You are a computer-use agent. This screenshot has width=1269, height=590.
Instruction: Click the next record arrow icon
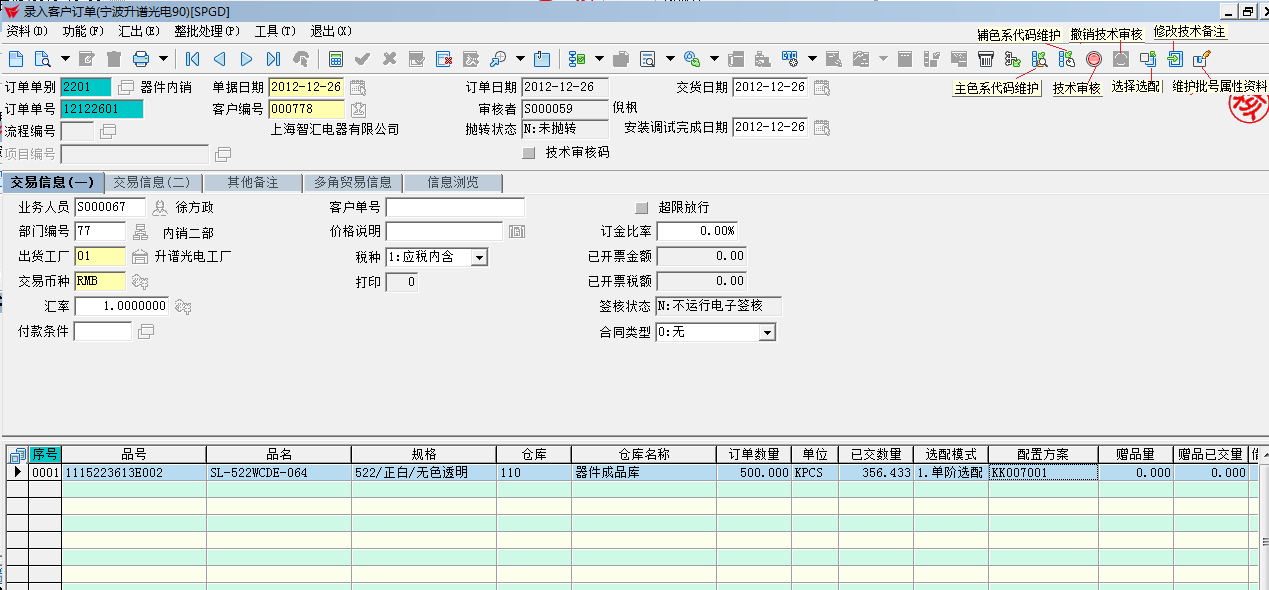point(245,59)
